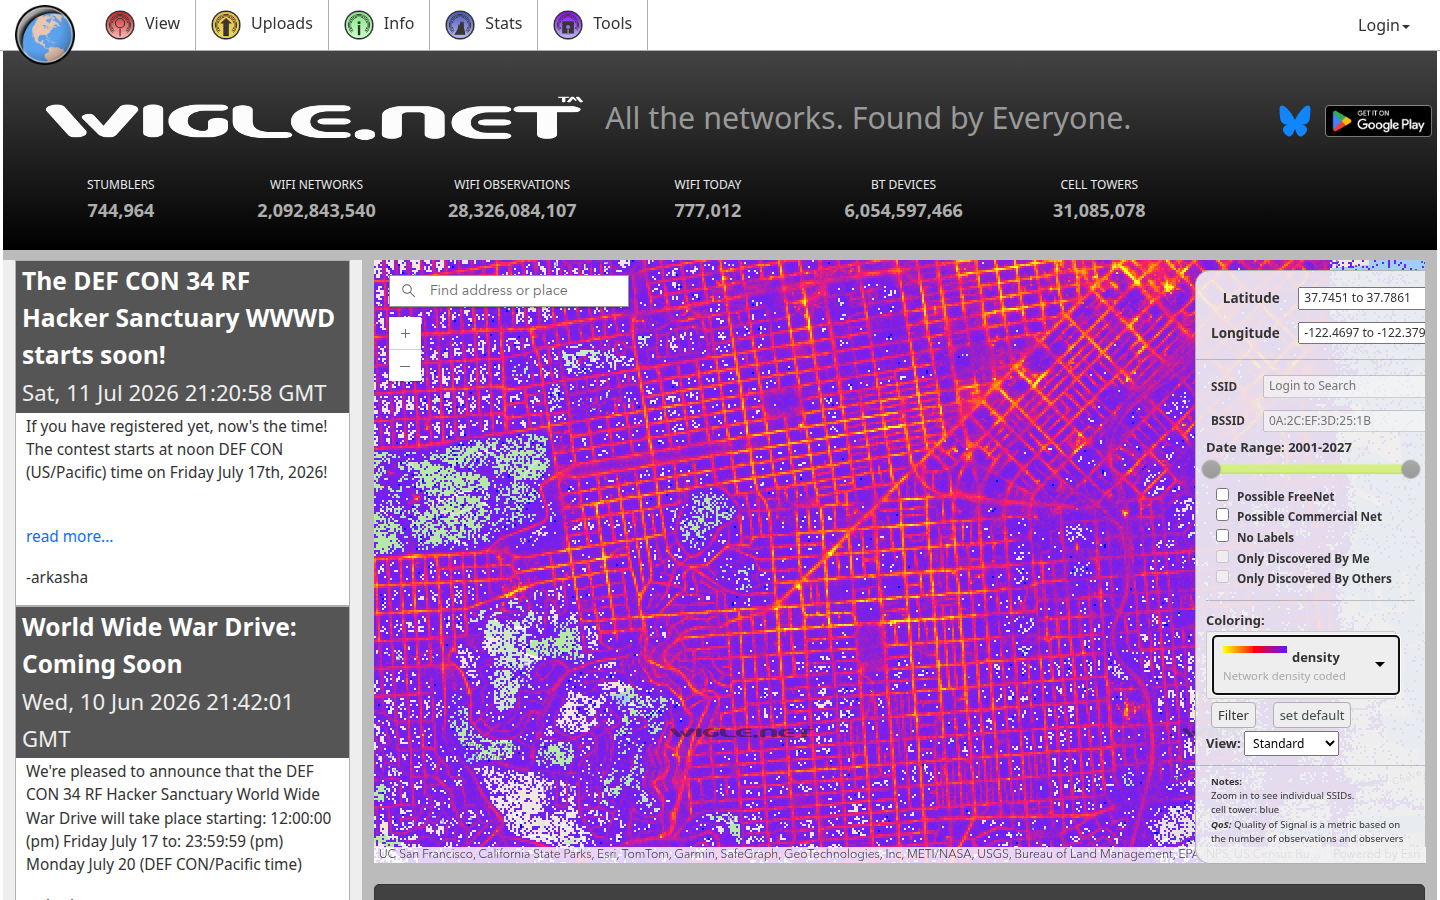
Task: Click the WiGLE.net banner logo
Action: point(314,120)
